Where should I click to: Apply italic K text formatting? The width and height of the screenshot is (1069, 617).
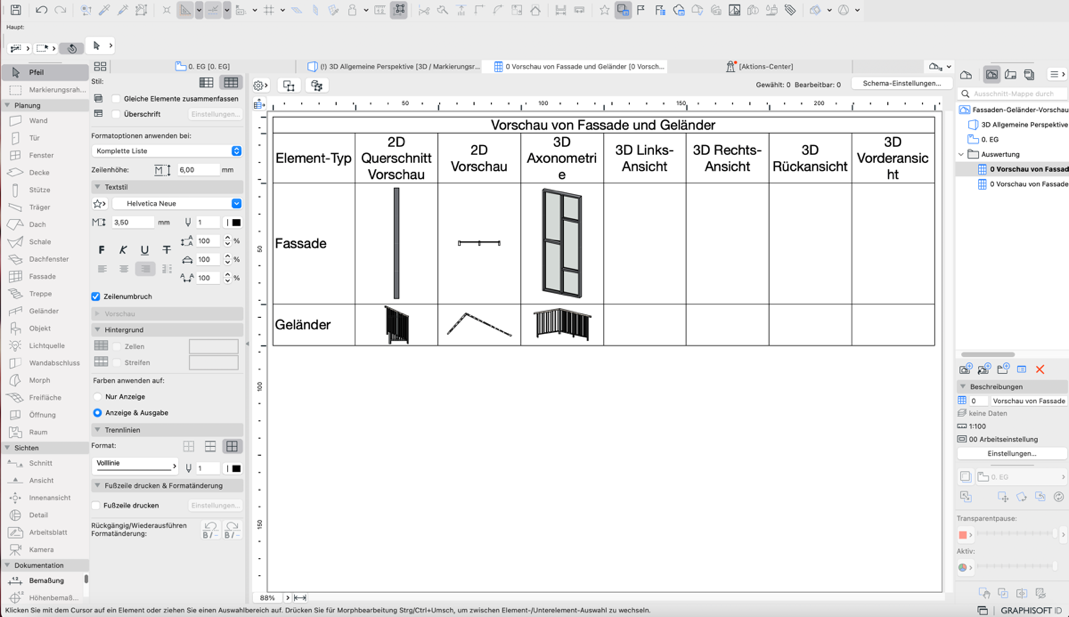(123, 250)
